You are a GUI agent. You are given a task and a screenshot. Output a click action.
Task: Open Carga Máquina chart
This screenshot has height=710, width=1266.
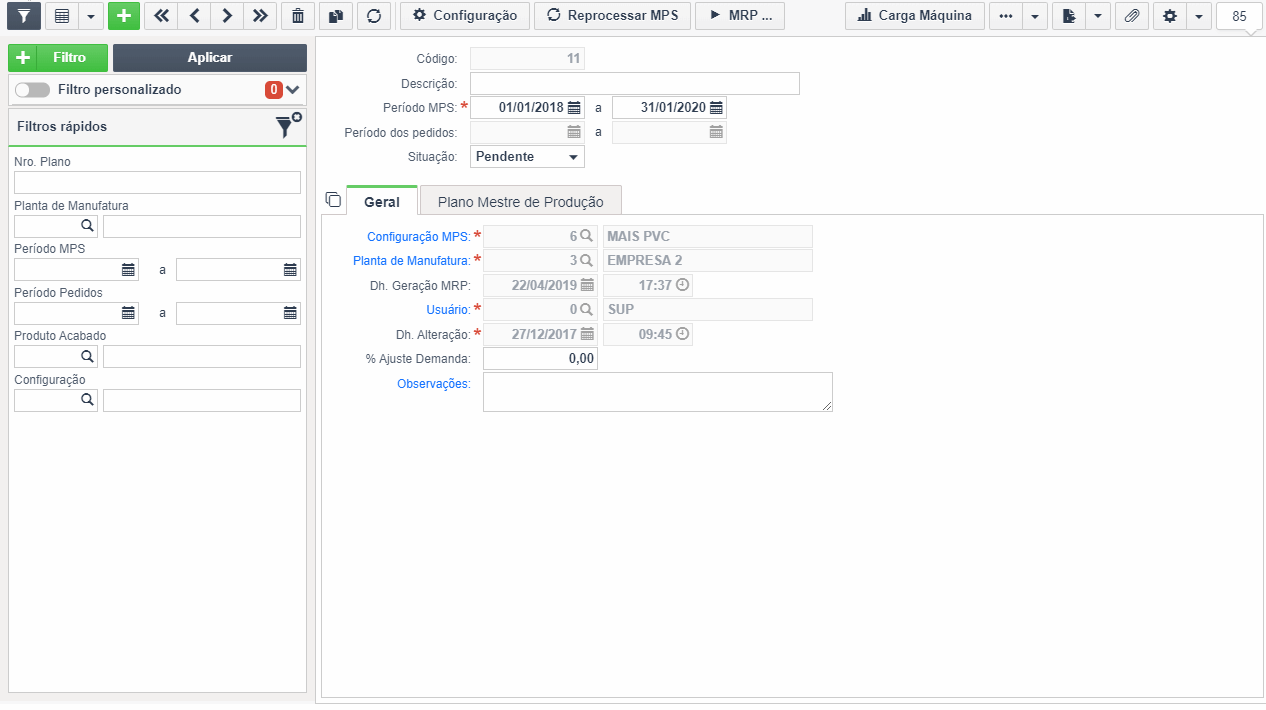click(x=915, y=16)
